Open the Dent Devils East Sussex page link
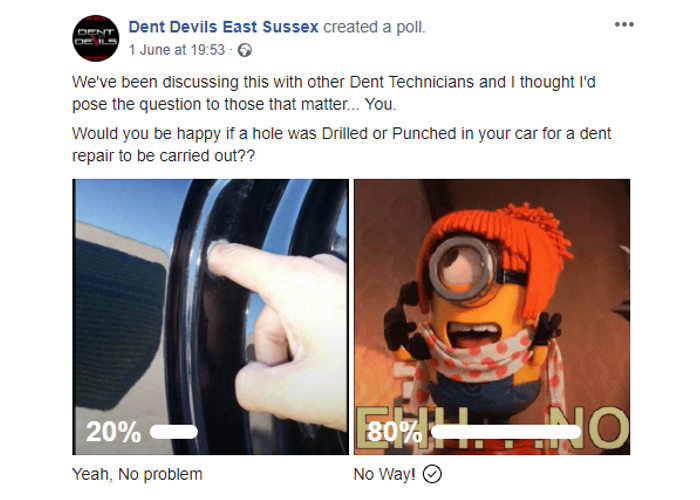This screenshot has width=700, height=500. pos(223,27)
